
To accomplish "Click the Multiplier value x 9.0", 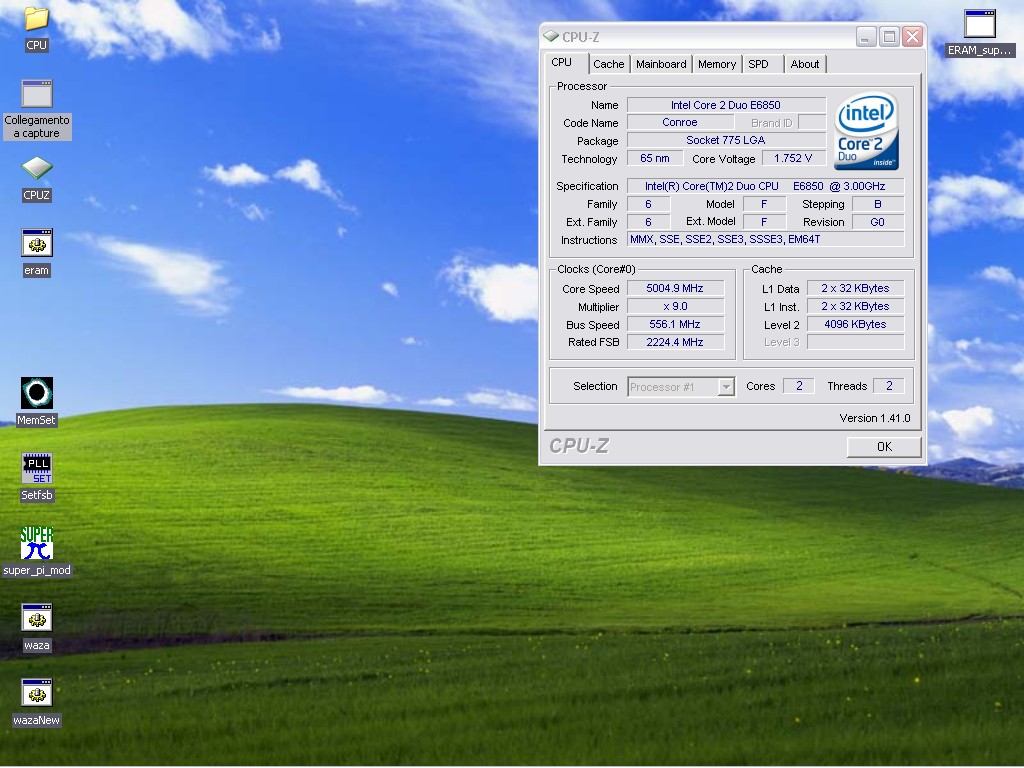I will click(675, 306).
